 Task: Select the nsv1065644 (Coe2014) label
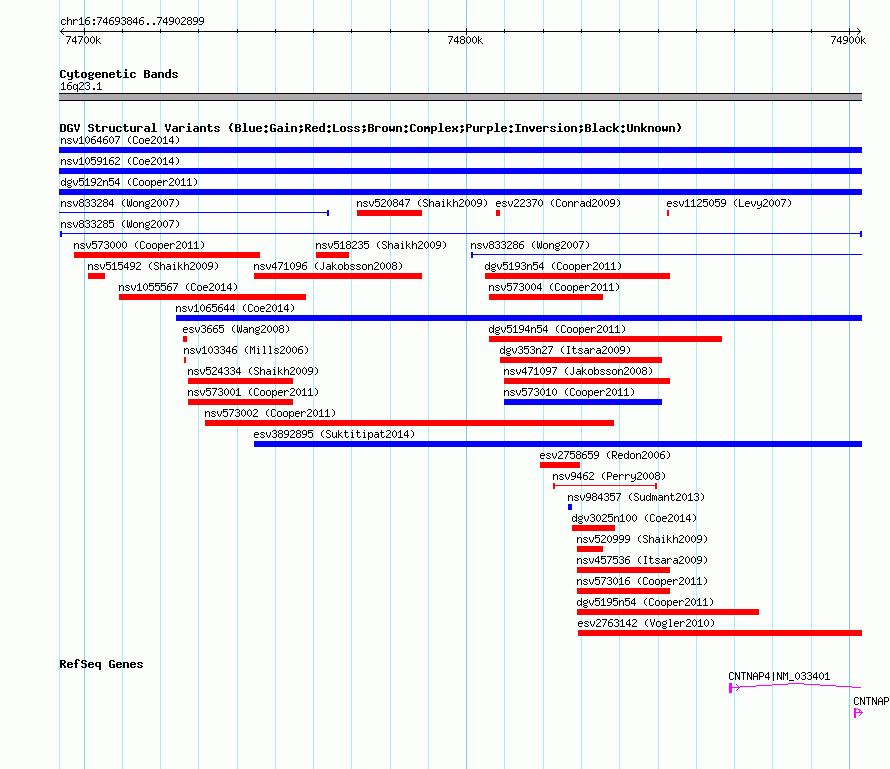coord(235,308)
